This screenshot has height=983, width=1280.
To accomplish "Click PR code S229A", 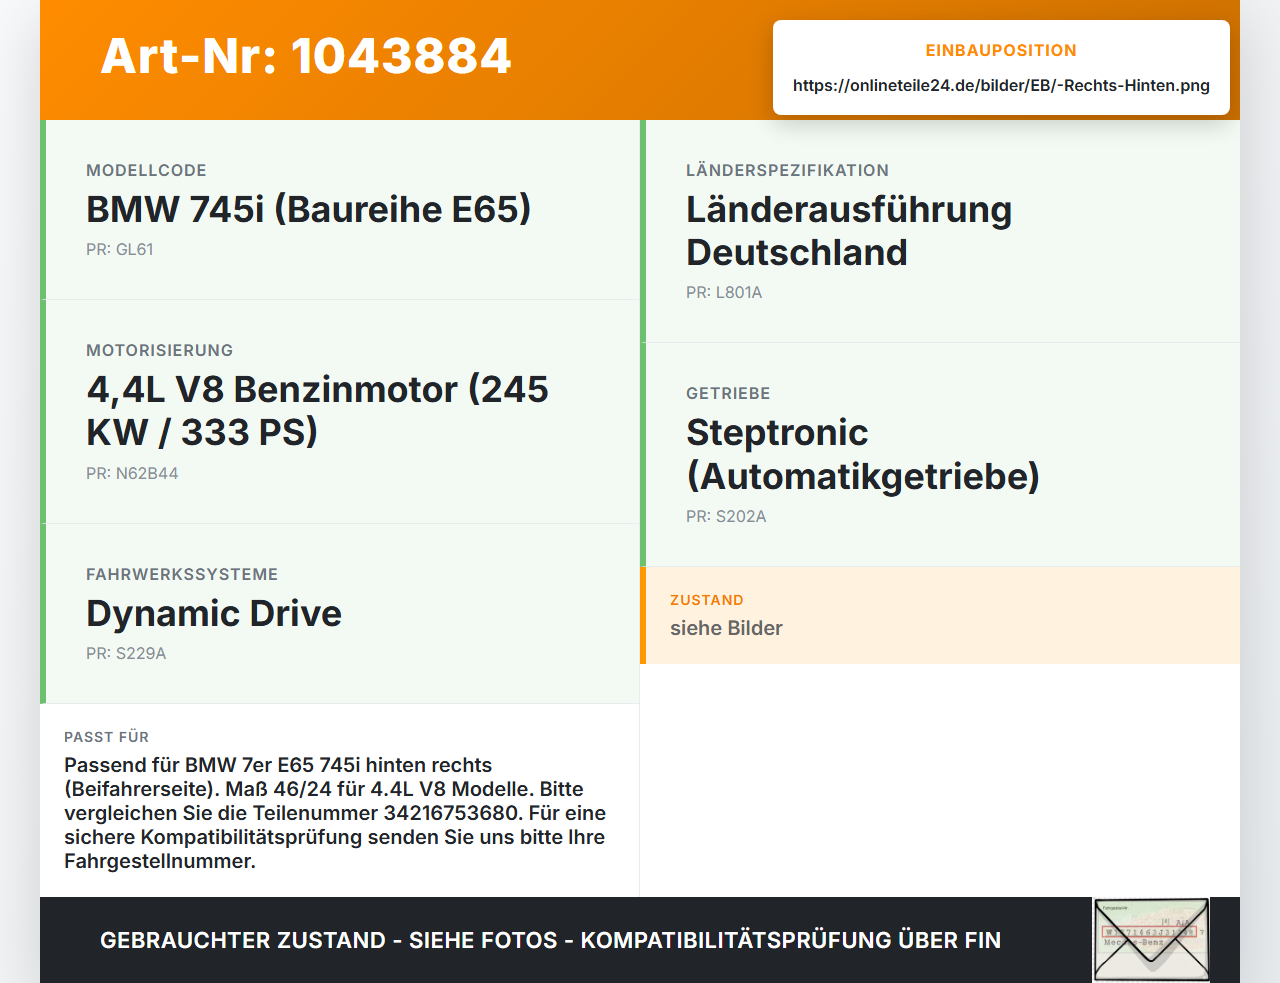I will pos(126,653).
